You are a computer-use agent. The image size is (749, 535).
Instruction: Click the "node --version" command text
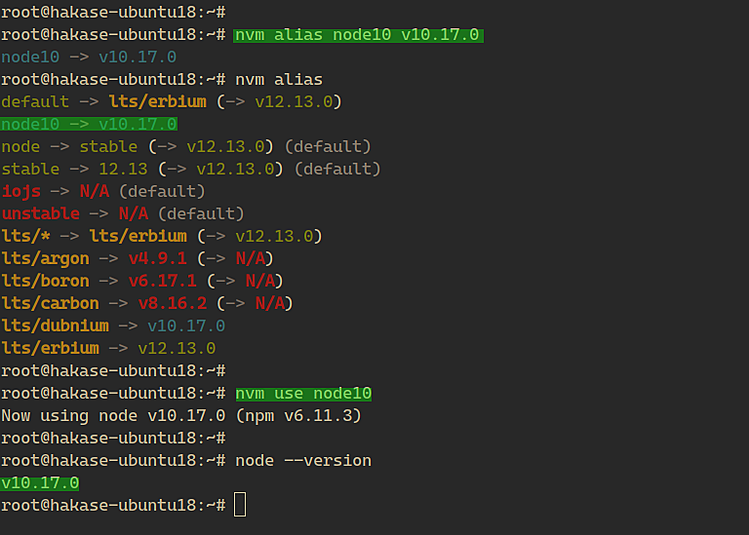303,461
